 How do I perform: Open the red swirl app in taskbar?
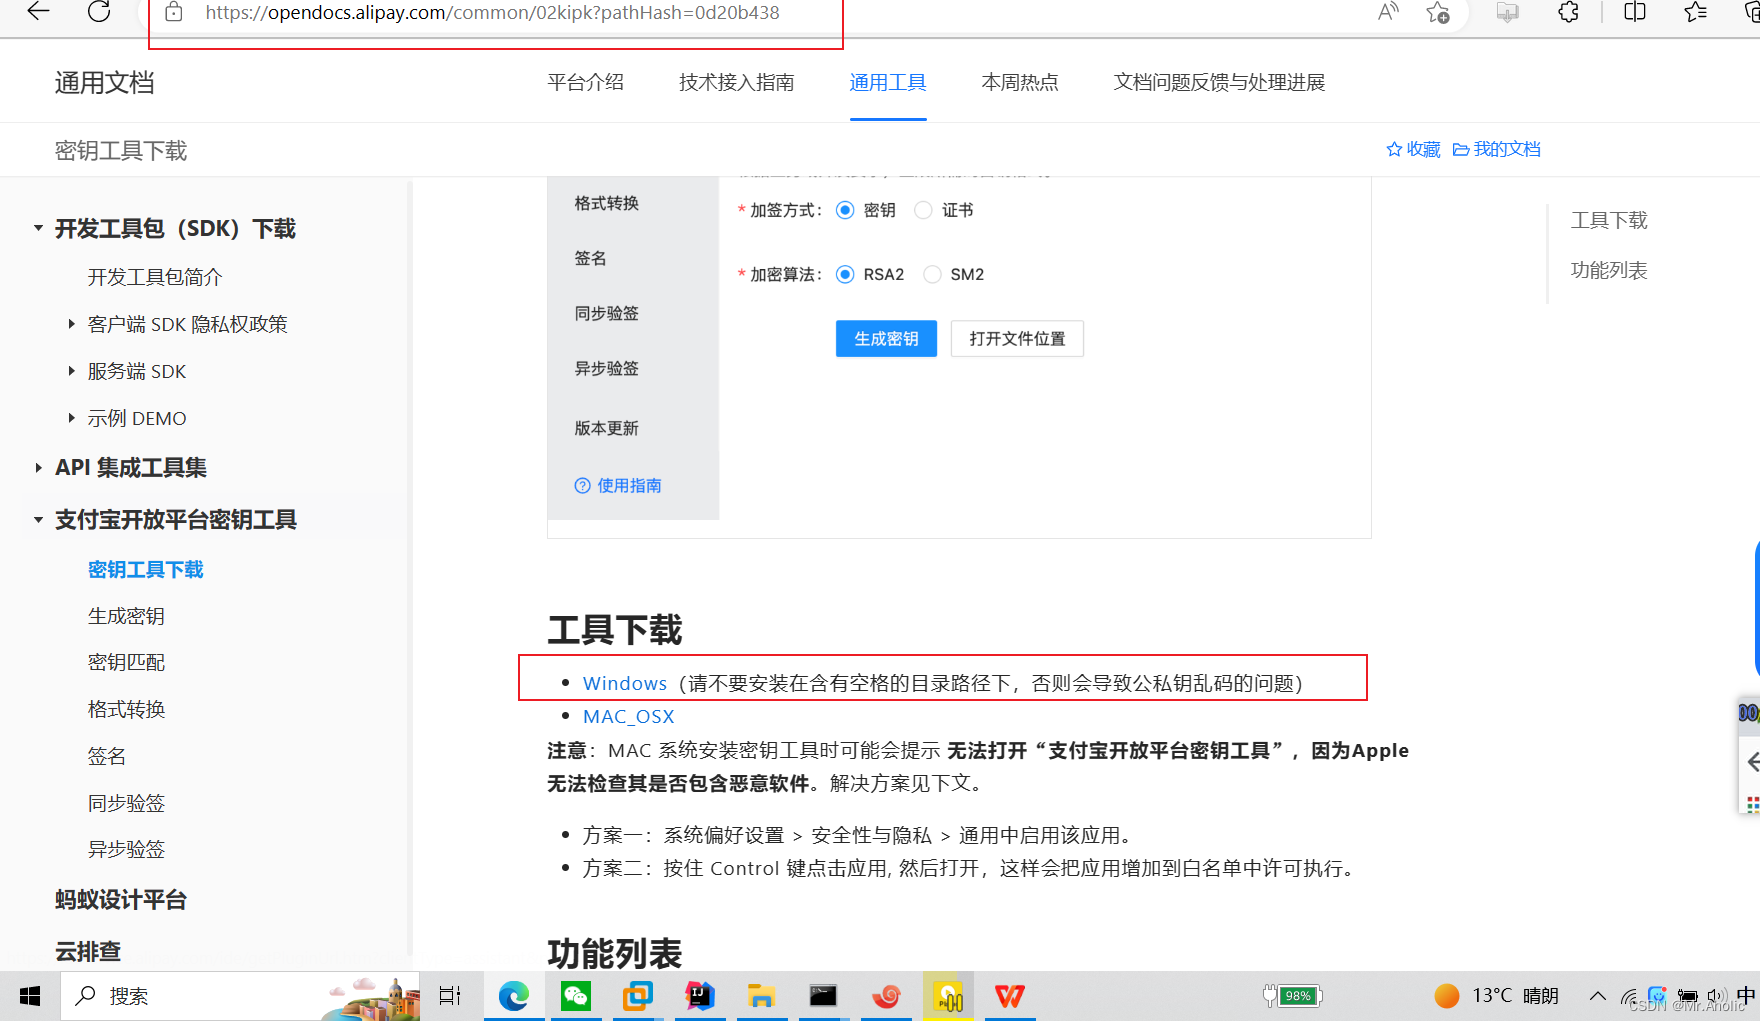point(886,996)
